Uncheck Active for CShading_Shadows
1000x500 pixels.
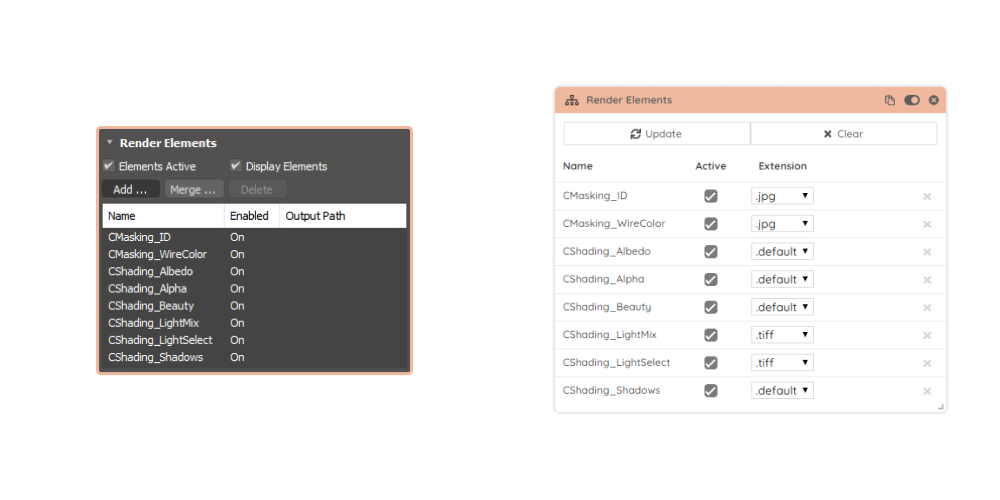(710, 390)
